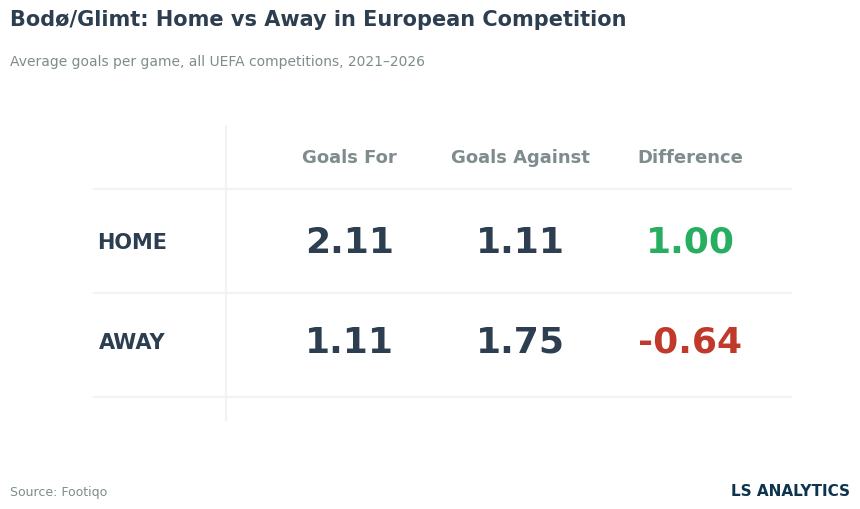This screenshot has height=509, width=860.
Task: Click the away Goals Against value 1.75
Action: [520, 341]
